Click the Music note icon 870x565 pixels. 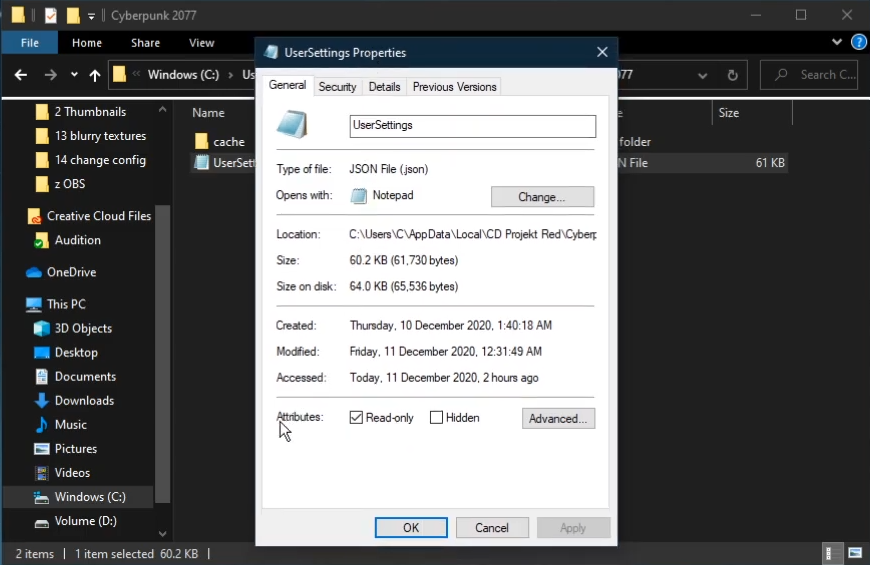(42, 424)
